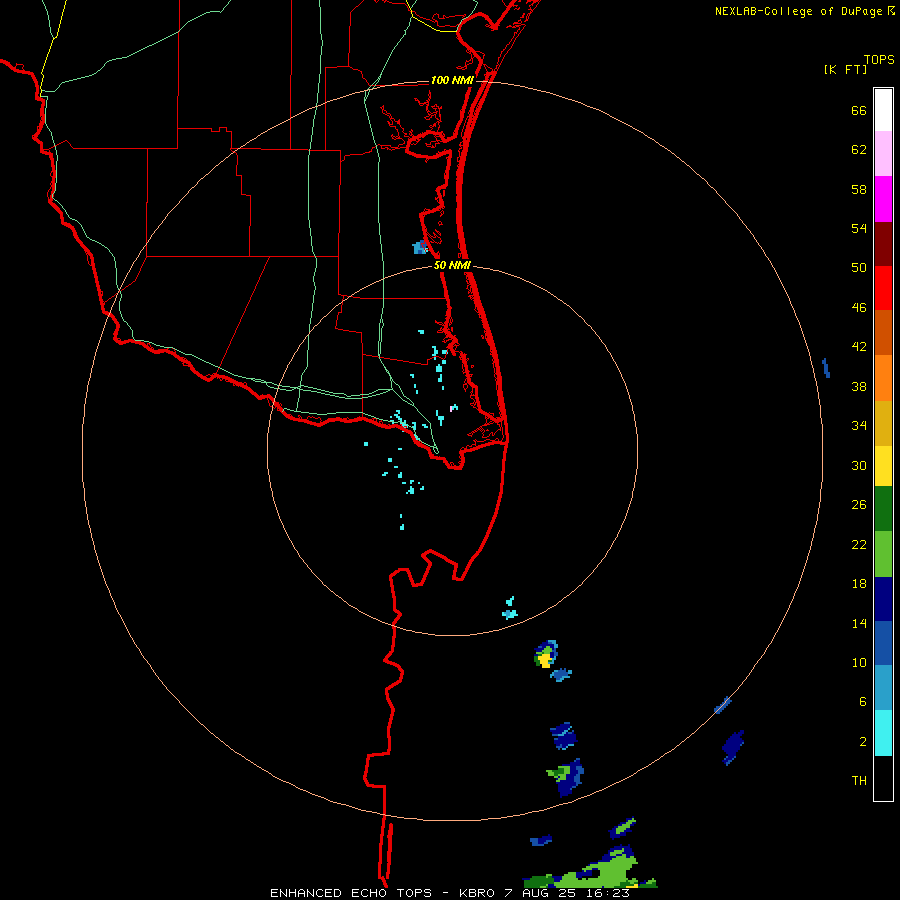Screen dimensions: 900x900
Task: Click the white swatch in TOPS legend
Action: point(883,110)
